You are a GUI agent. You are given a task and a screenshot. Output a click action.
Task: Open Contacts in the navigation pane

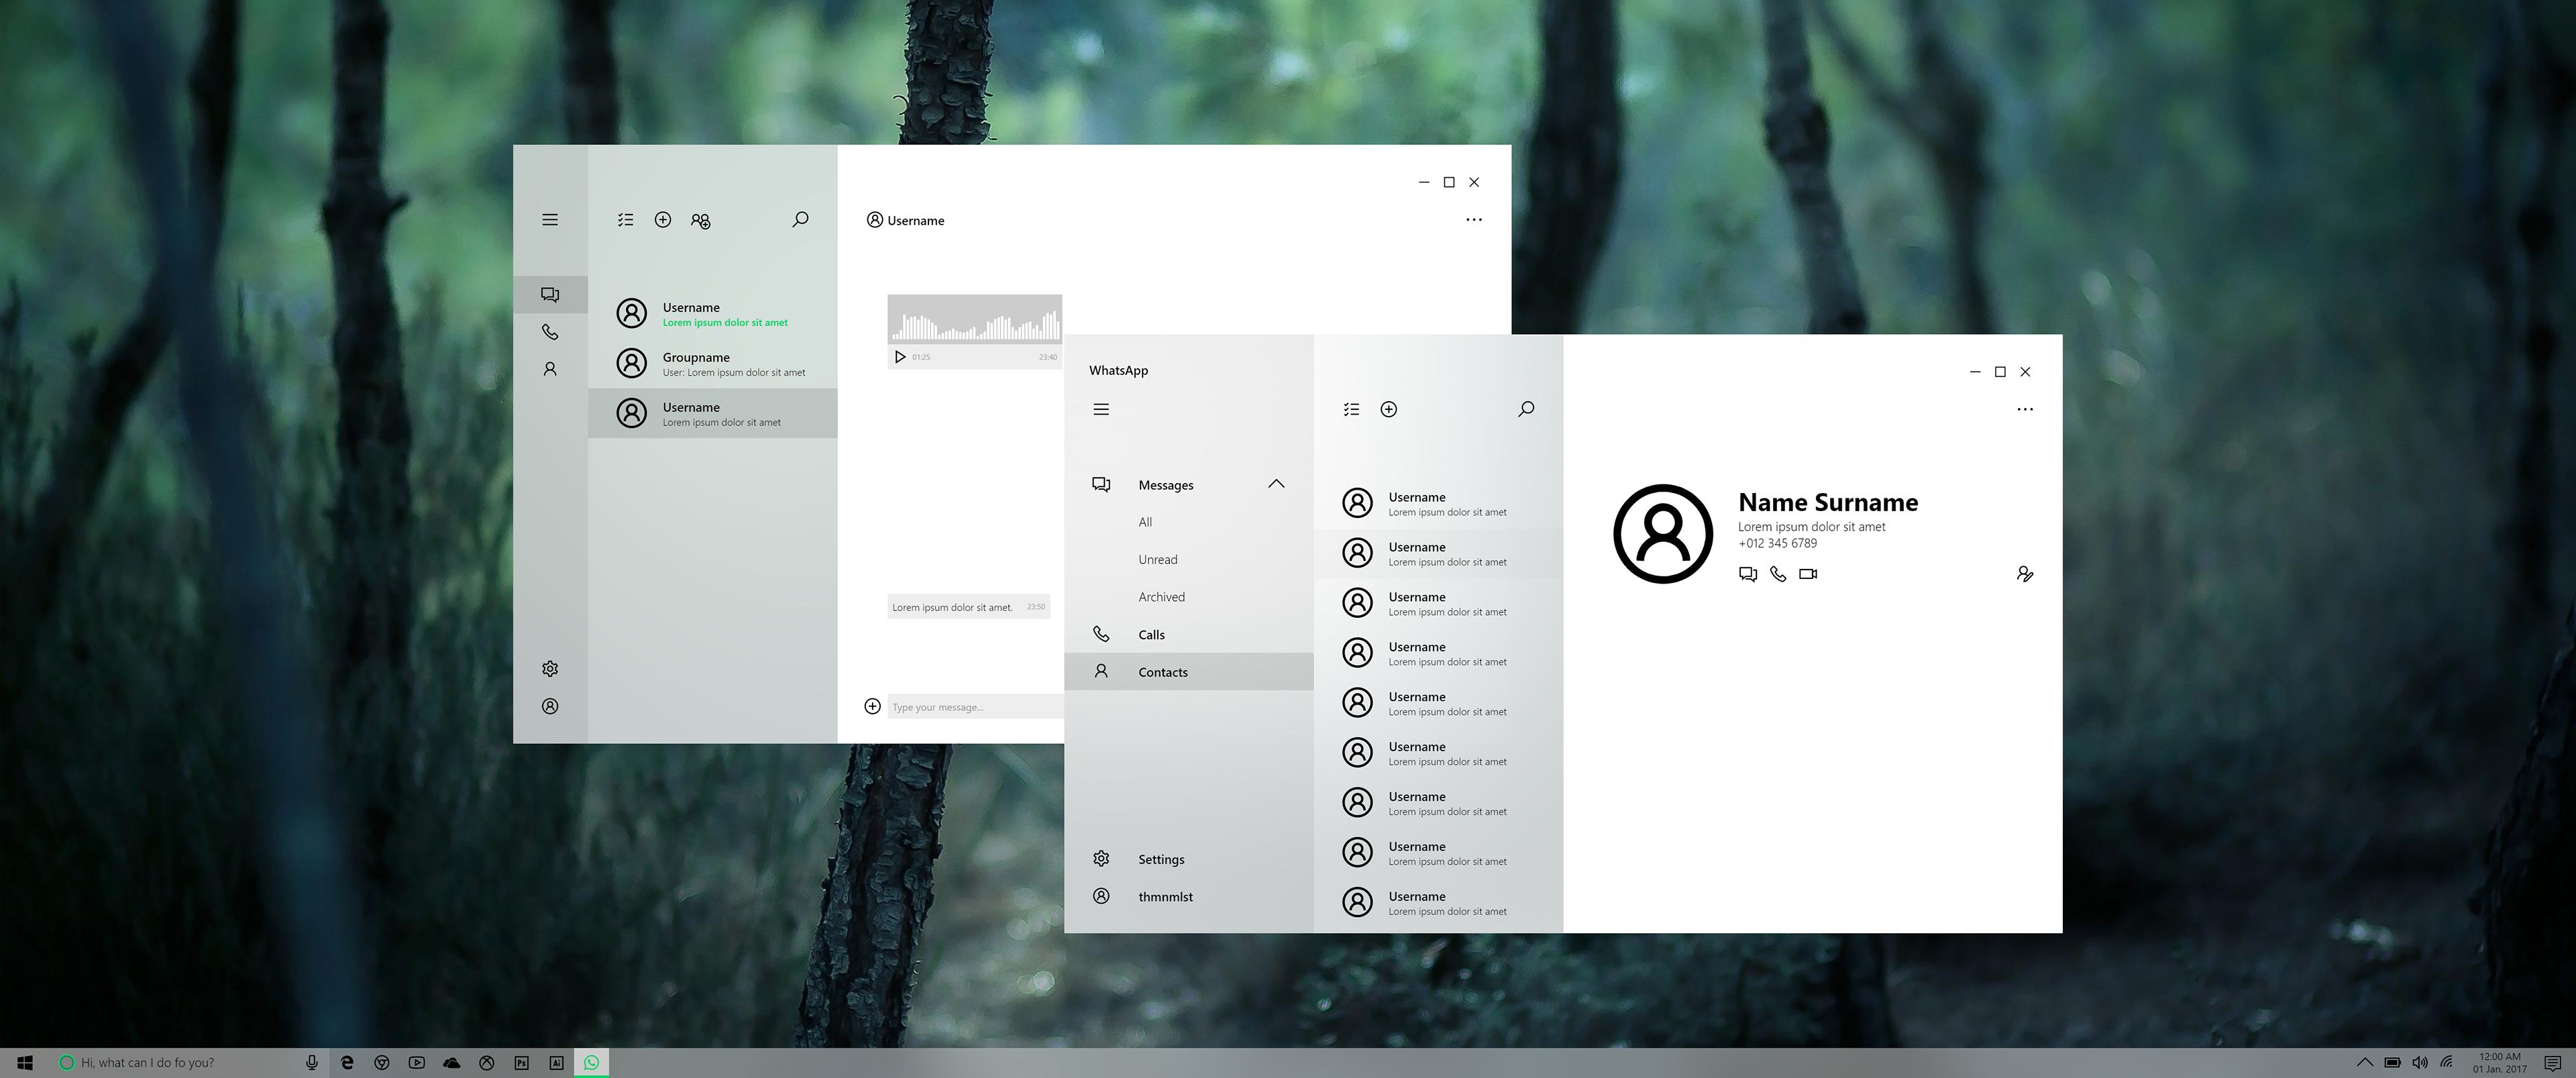[1189, 672]
